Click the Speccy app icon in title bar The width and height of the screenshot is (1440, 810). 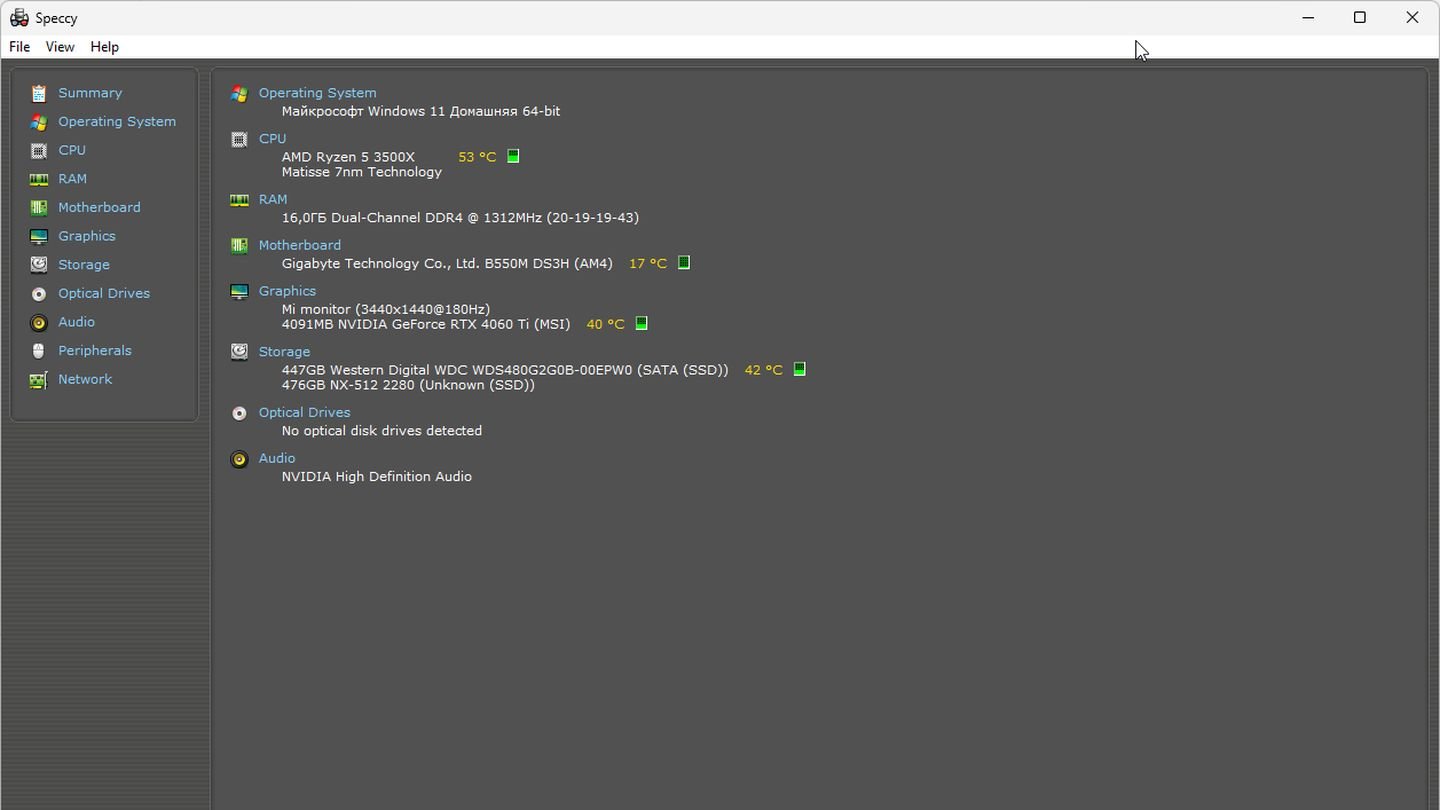pos(19,18)
